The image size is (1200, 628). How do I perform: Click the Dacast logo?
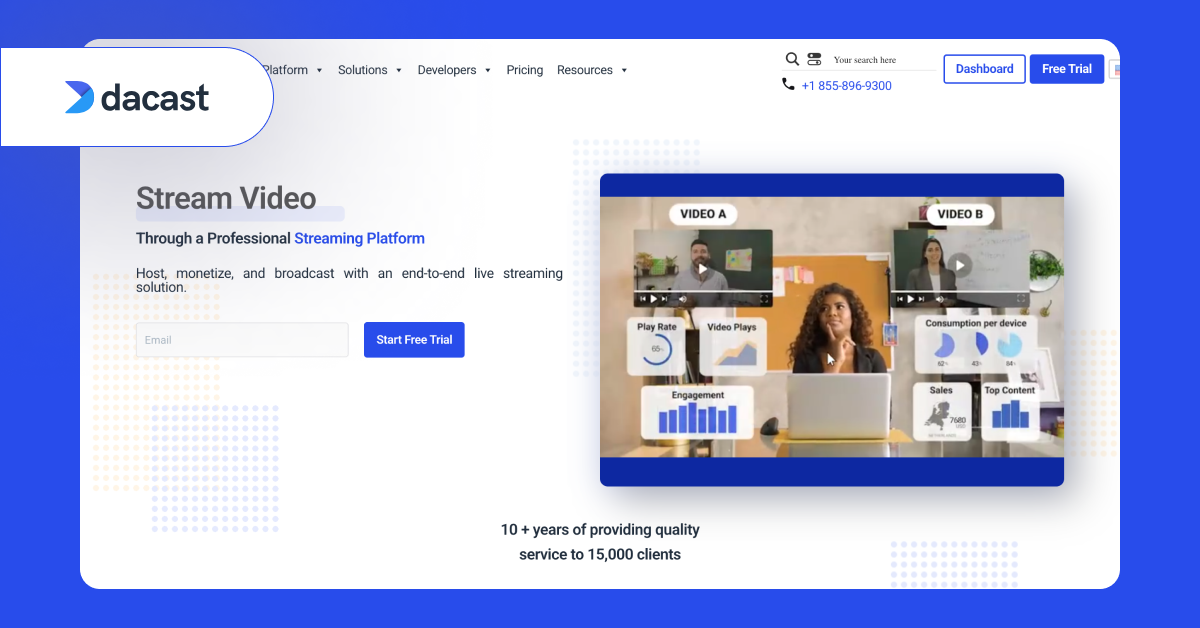(x=137, y=97)
